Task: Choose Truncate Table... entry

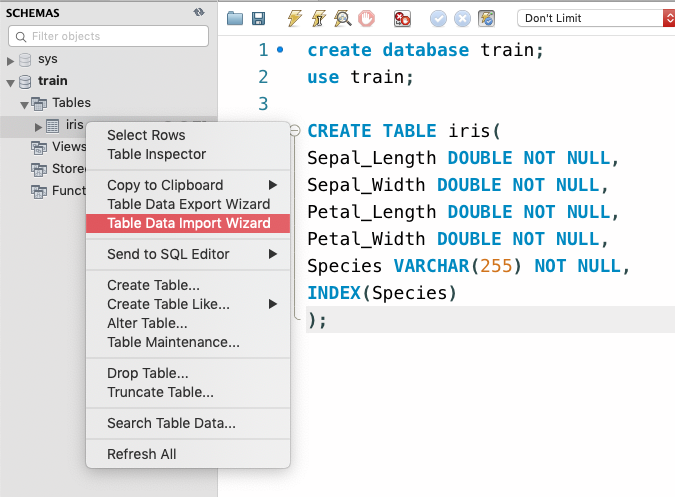Action: [x=188, y=392]
